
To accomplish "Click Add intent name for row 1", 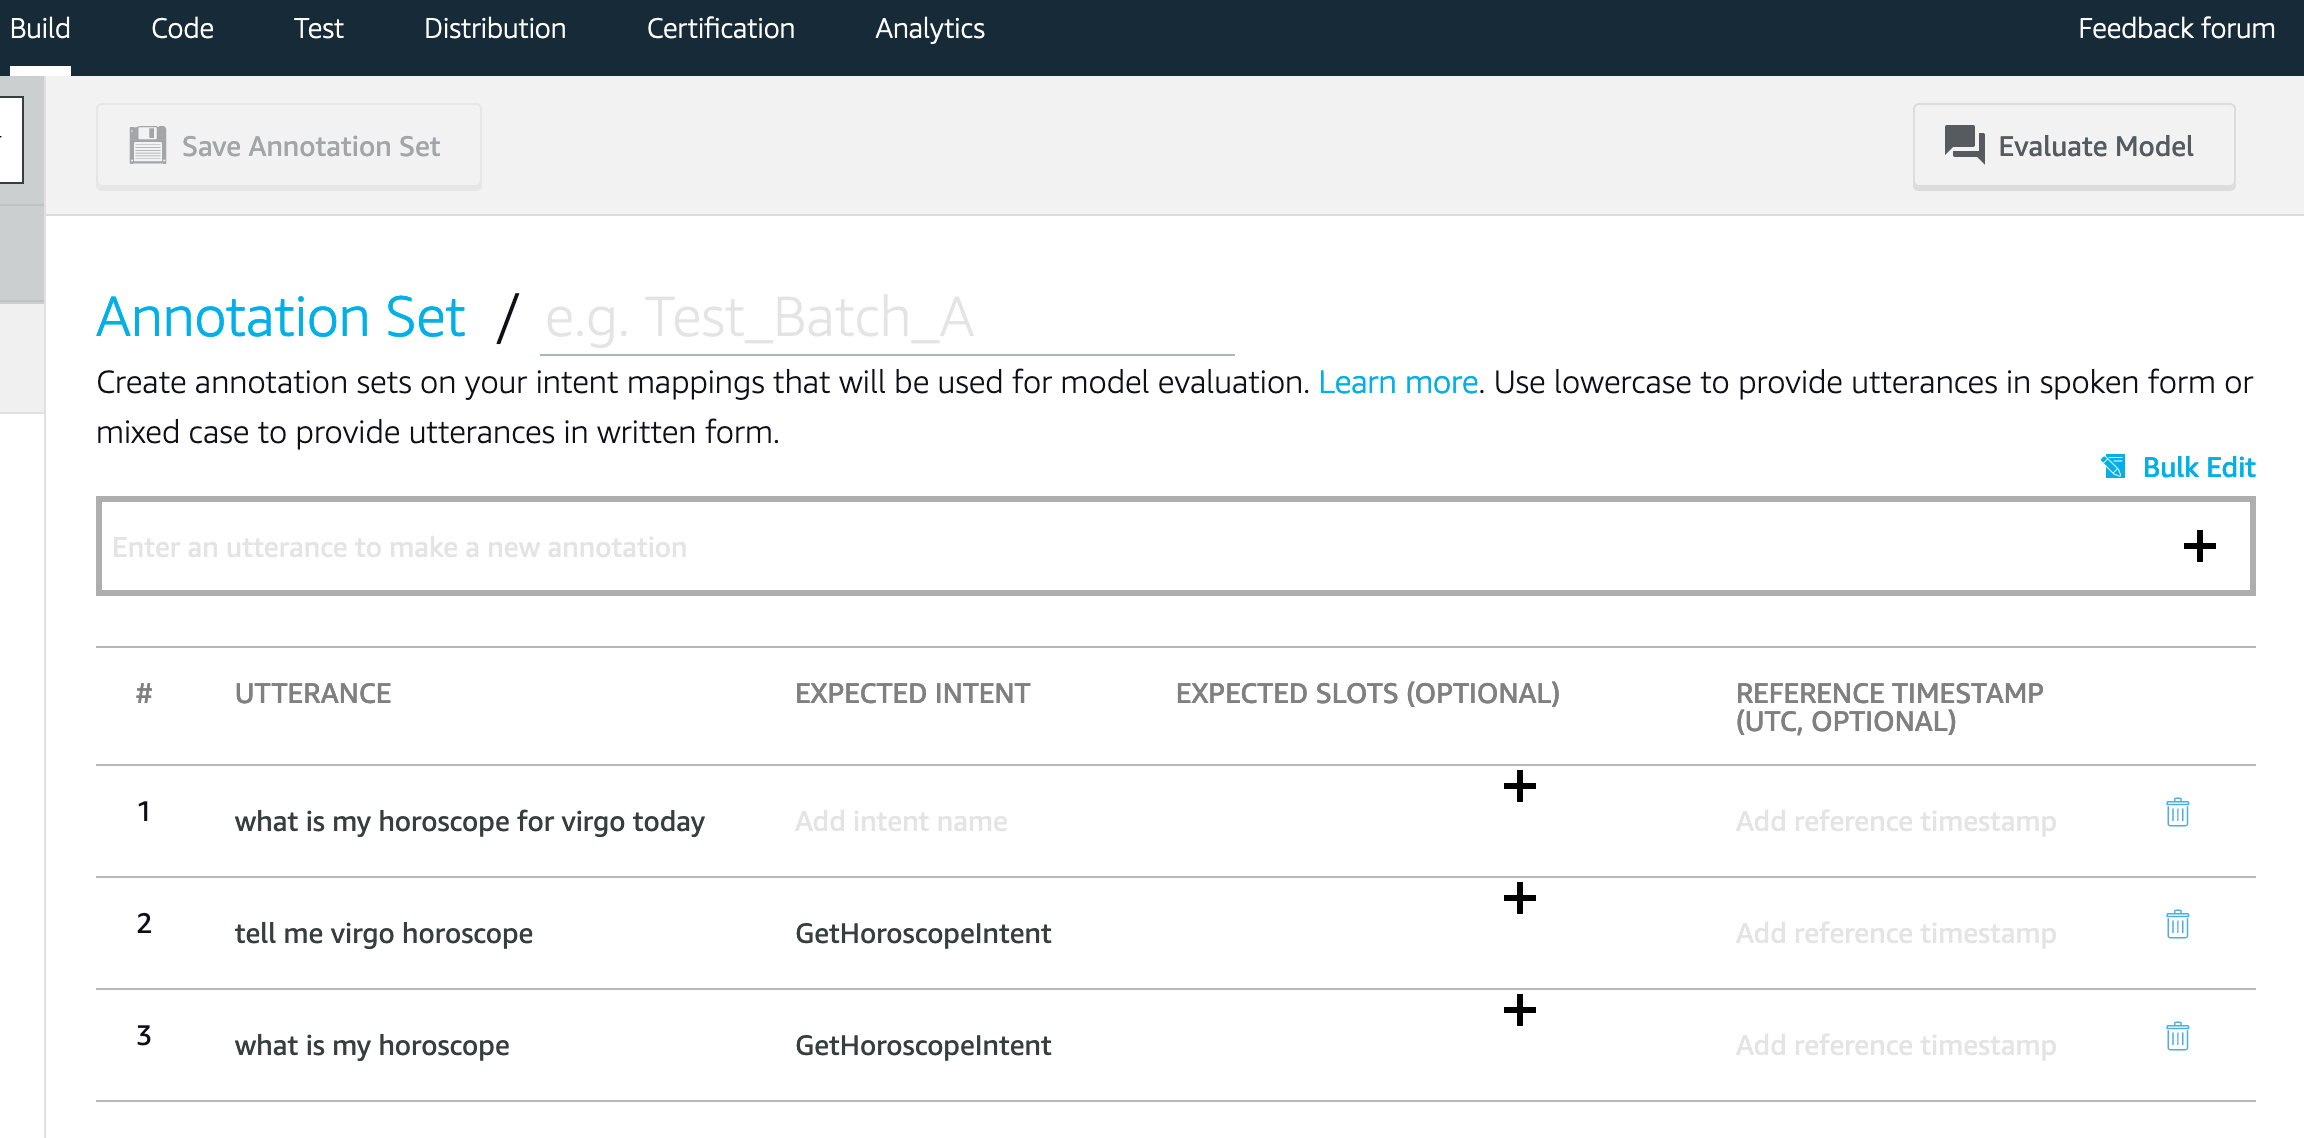I will click(901, 821).
